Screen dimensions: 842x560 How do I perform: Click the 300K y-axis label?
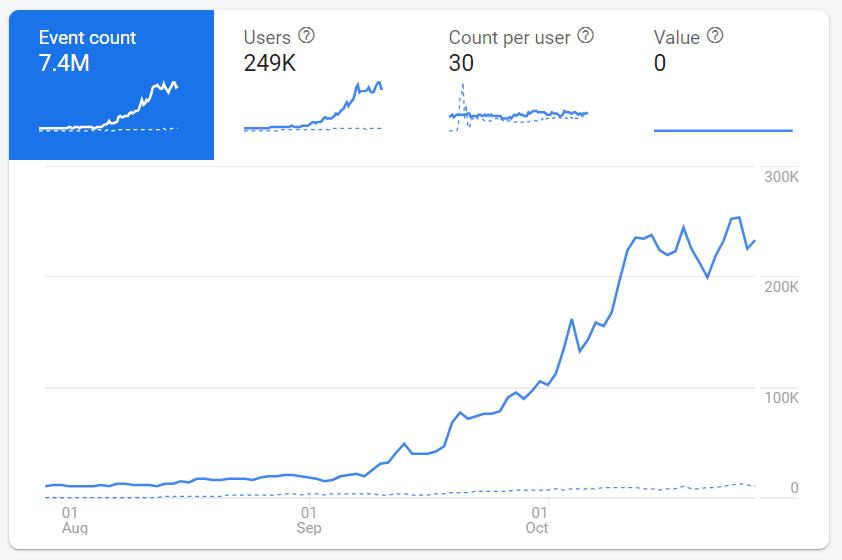click(x=781, y=177)
